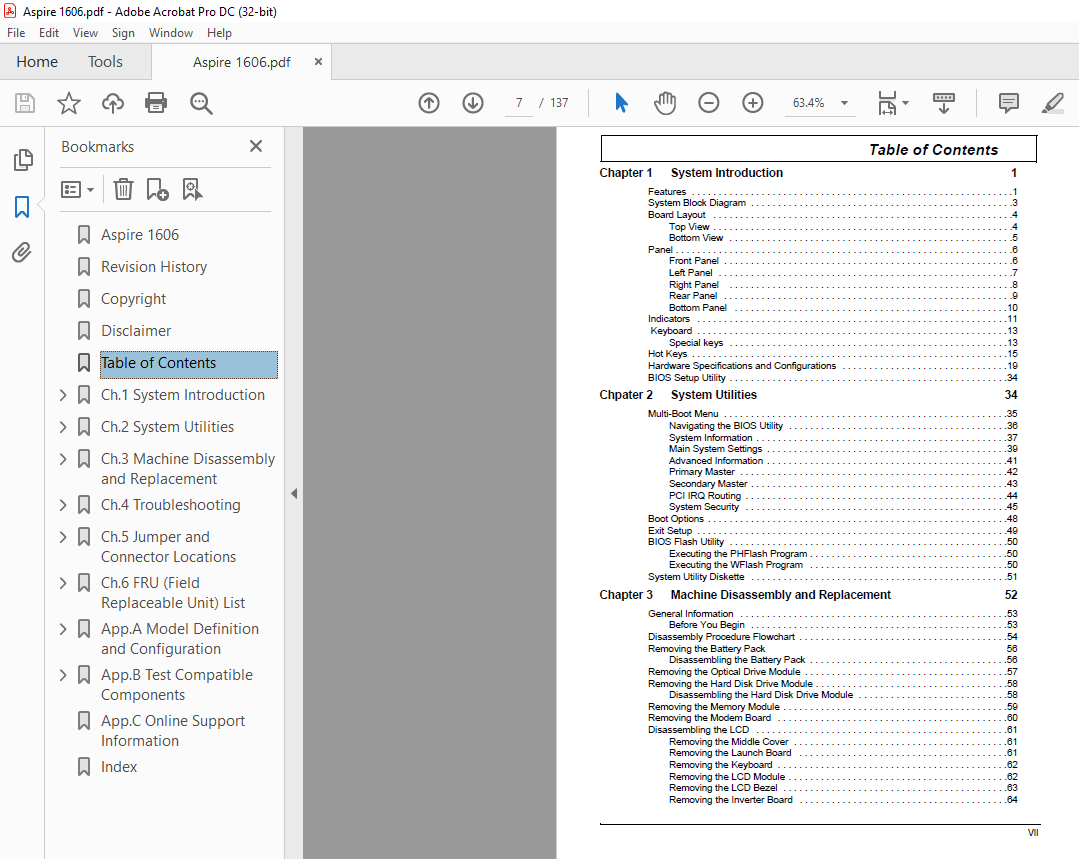This screenshot has width=1079, height=859.
Task: Open the Window menu
Action: coord(171,33)
